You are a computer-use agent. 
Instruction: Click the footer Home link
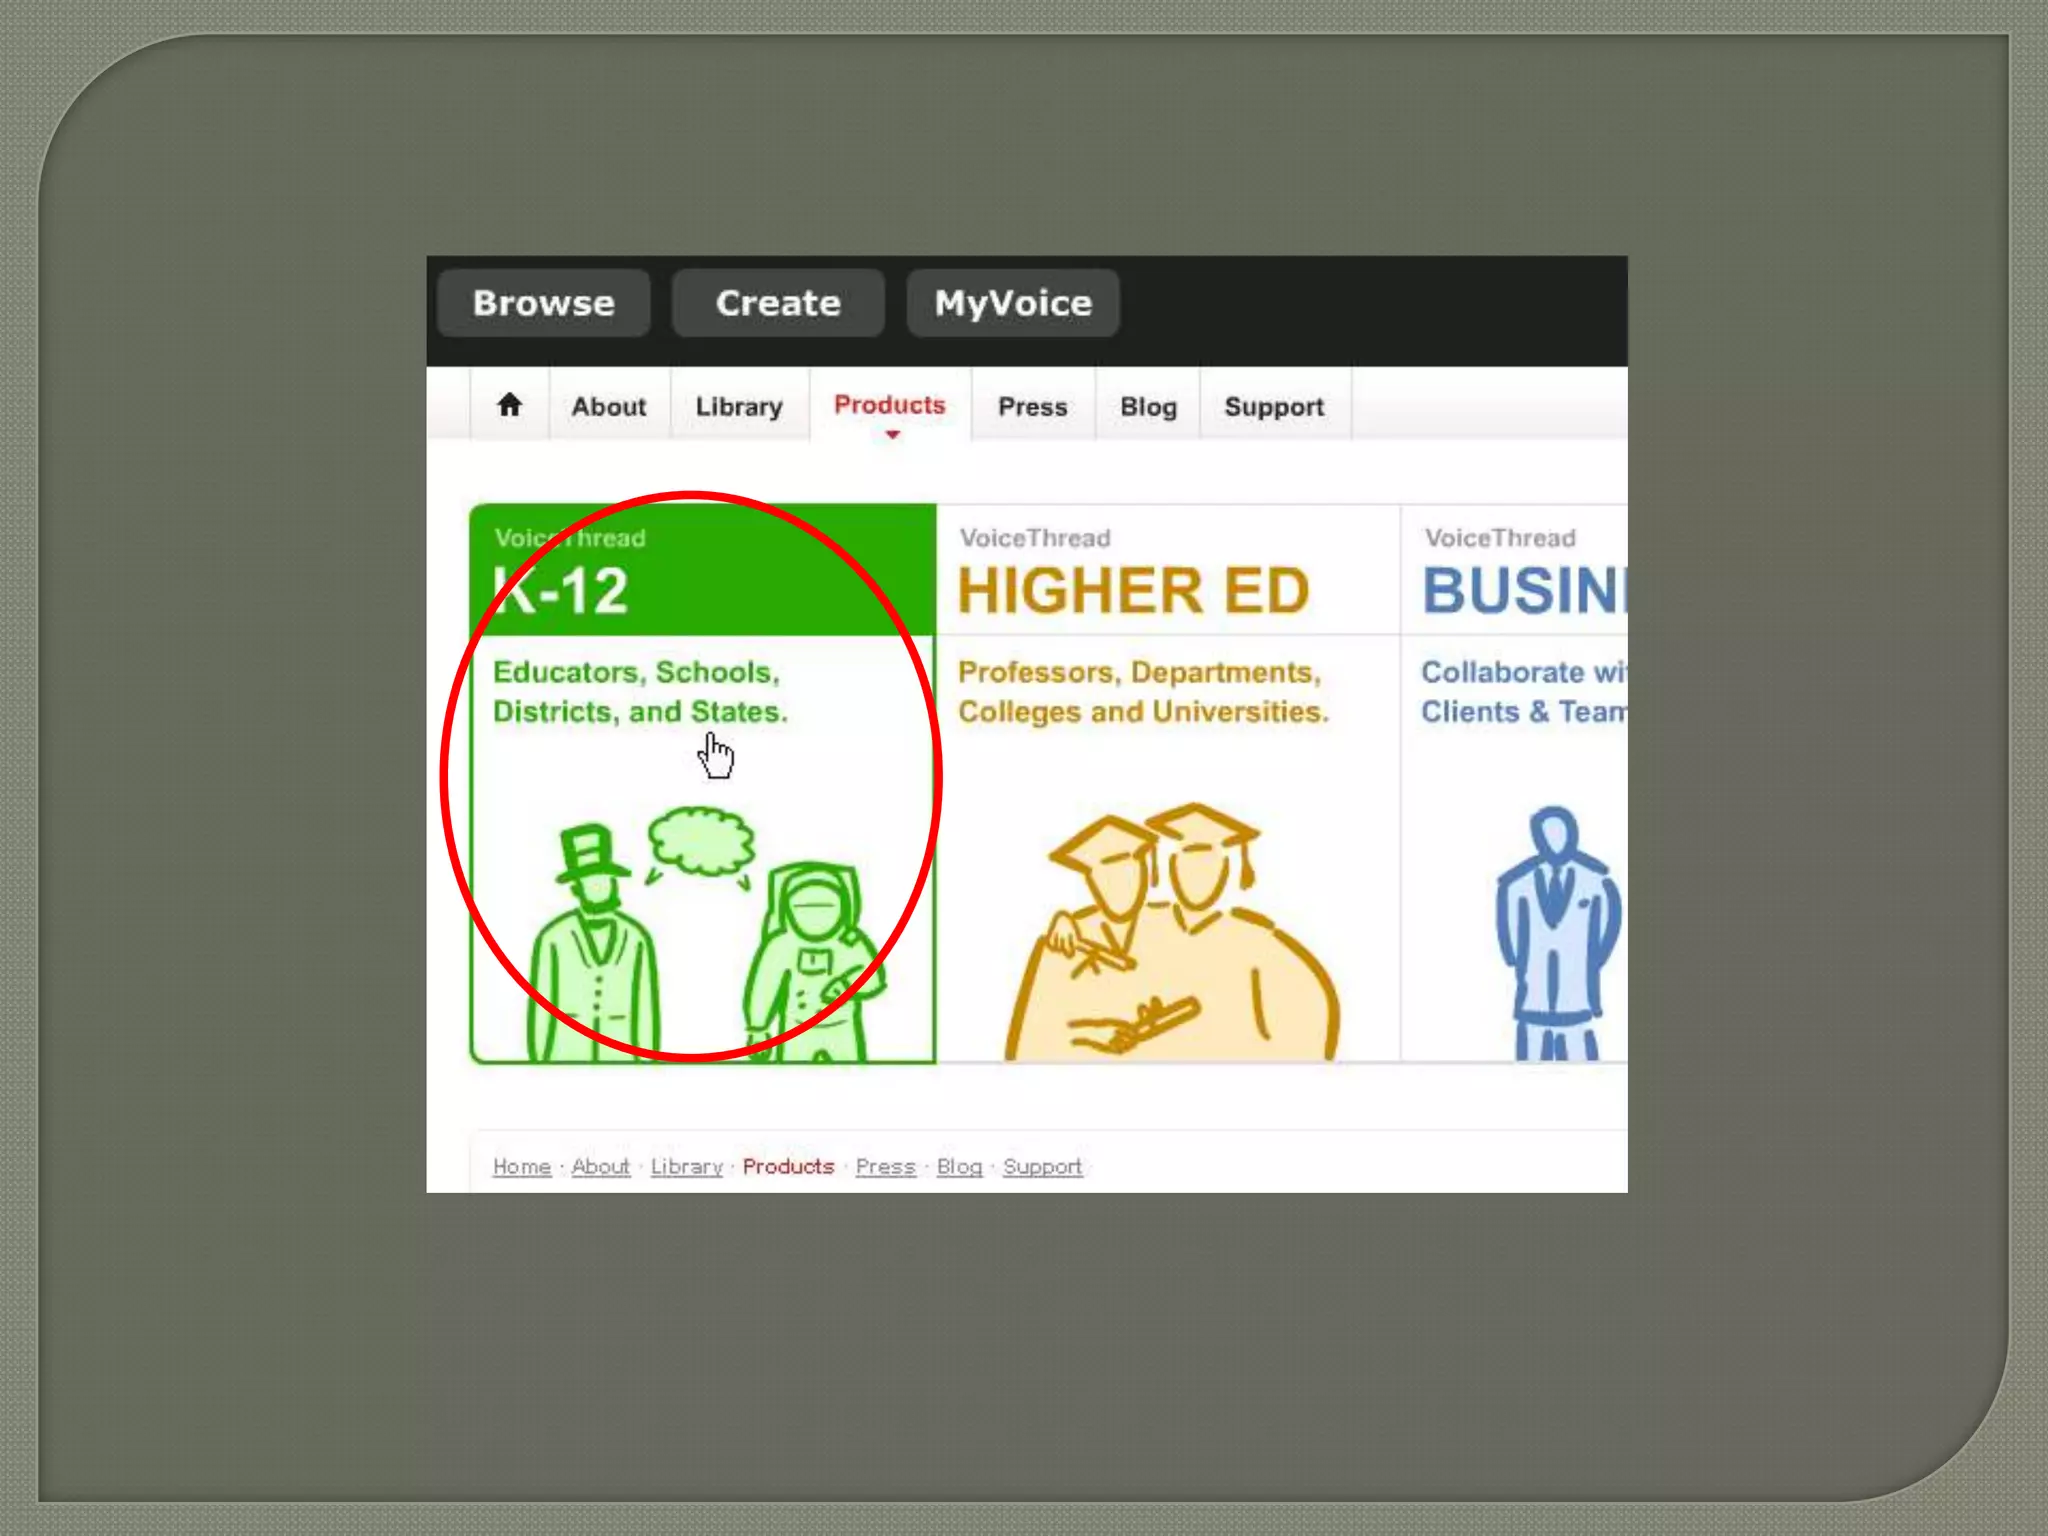(x=522, y=1167)
